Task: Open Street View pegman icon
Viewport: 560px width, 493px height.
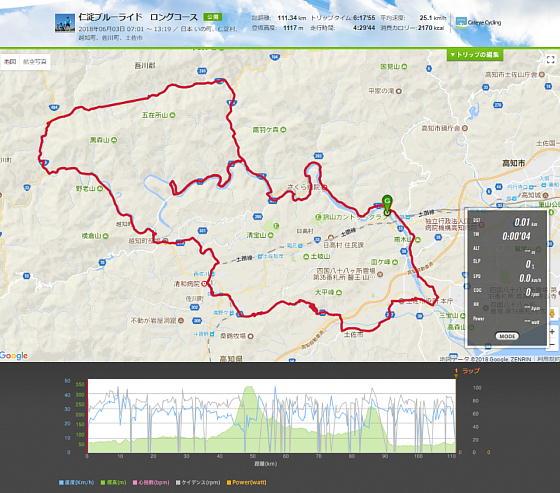Action: tap(552, 314)
